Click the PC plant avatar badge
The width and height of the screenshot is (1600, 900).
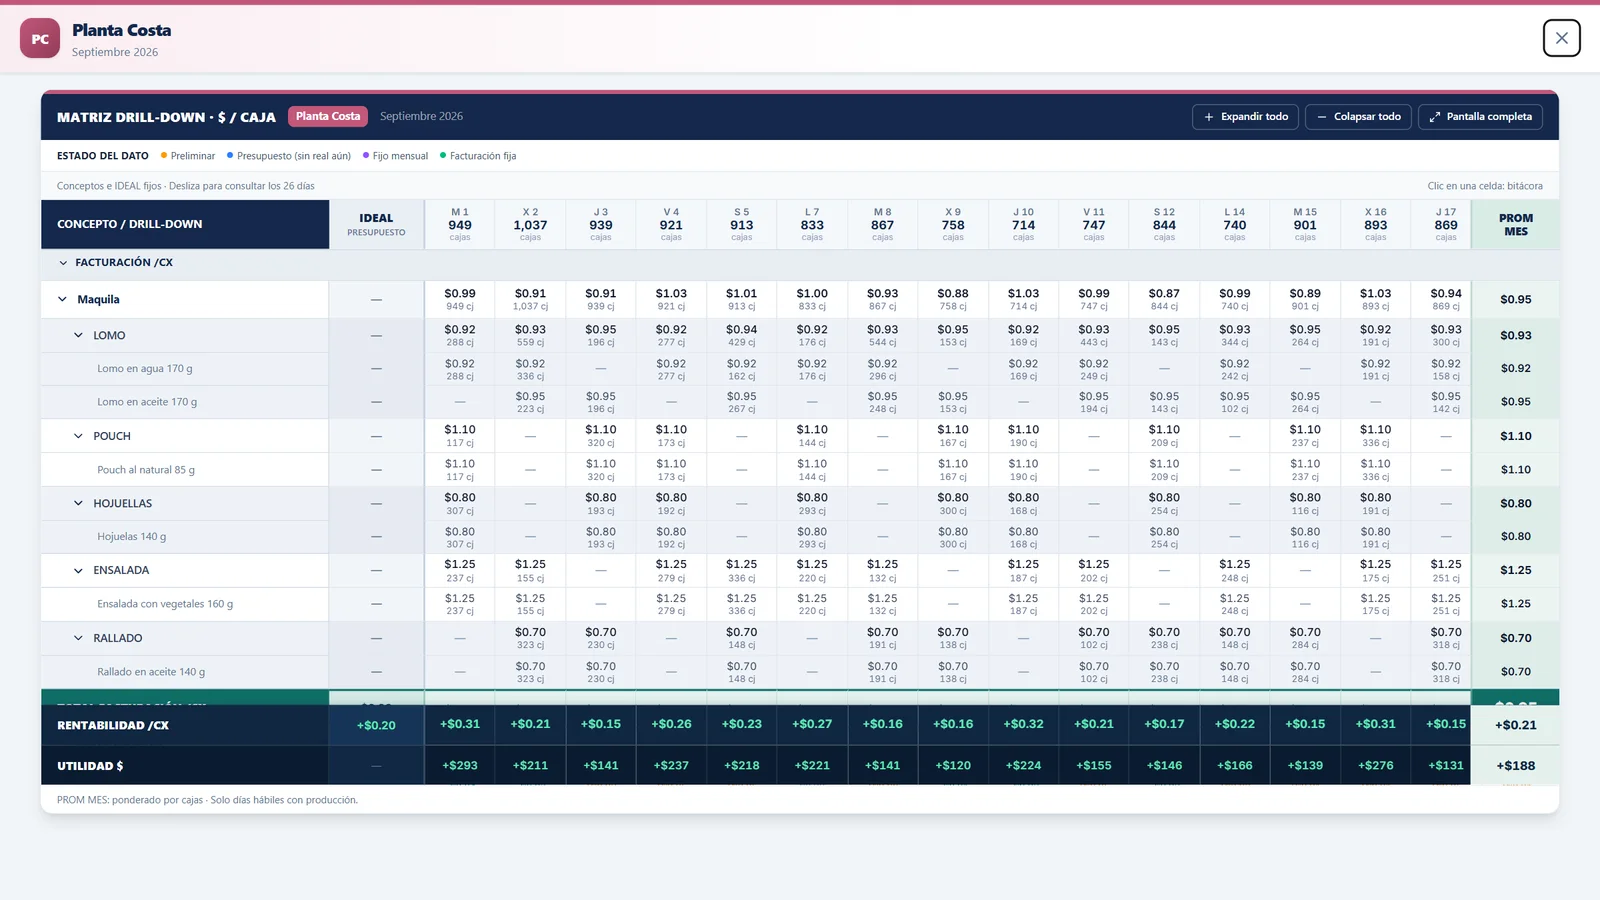40,39
